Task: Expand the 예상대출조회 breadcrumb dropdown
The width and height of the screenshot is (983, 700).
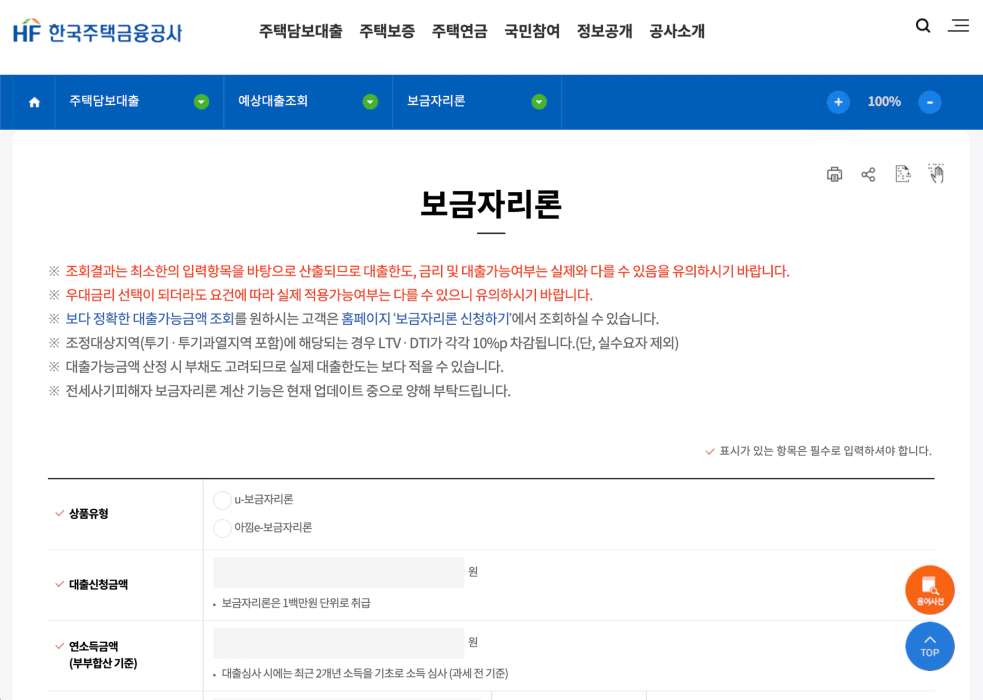Action: (x=371, y=102)
